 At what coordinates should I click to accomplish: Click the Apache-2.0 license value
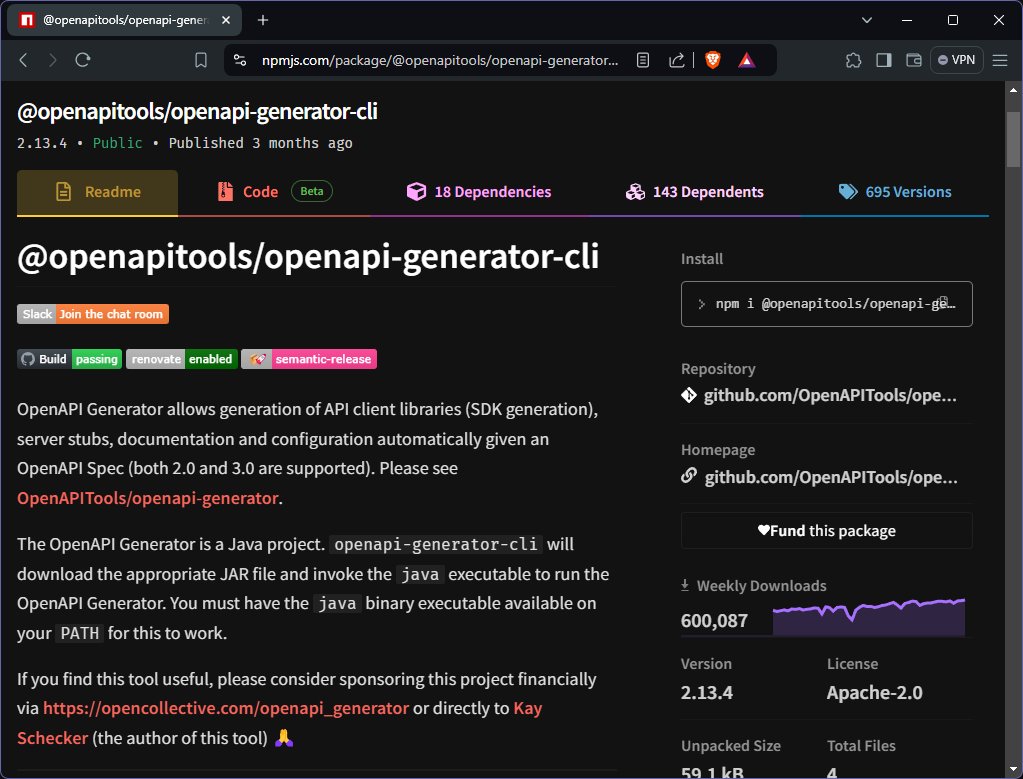click(874, 692)
